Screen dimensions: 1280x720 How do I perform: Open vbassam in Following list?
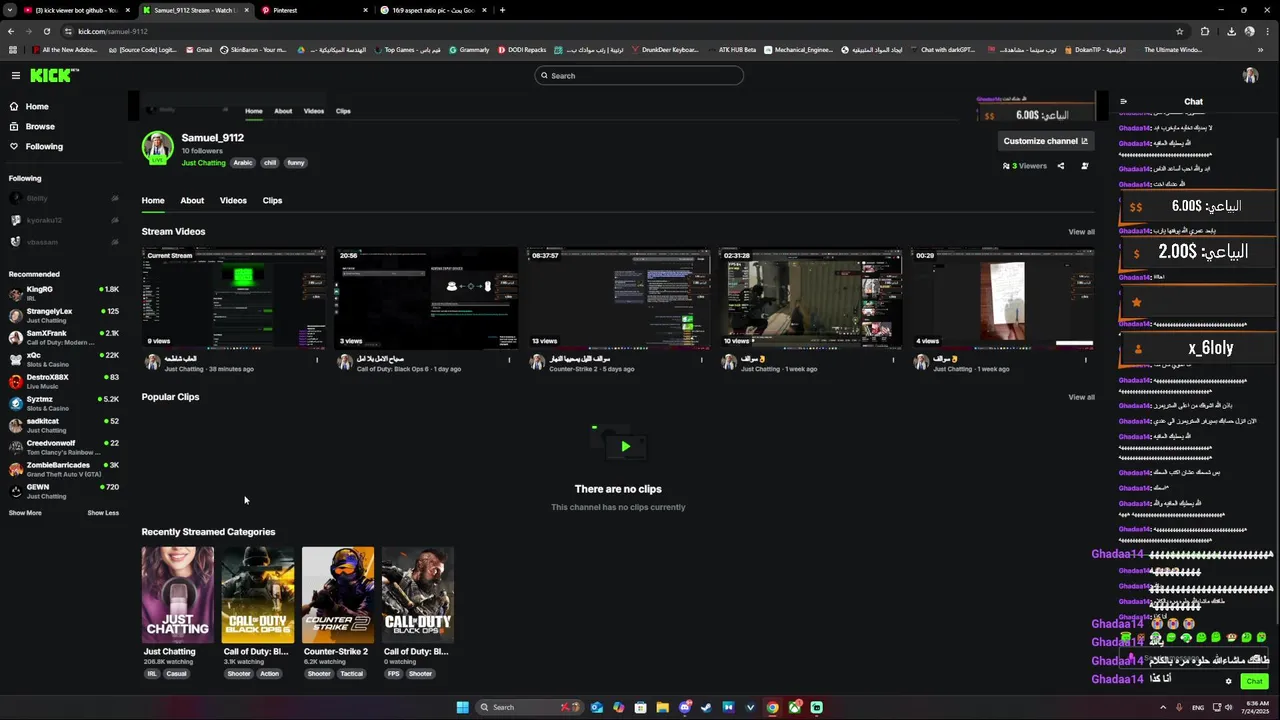pos(64,242)
